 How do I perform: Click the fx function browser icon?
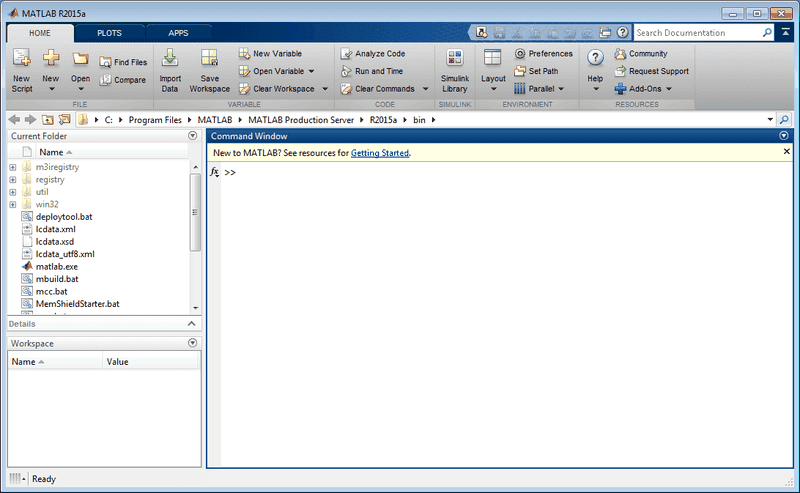click(215, 172)
